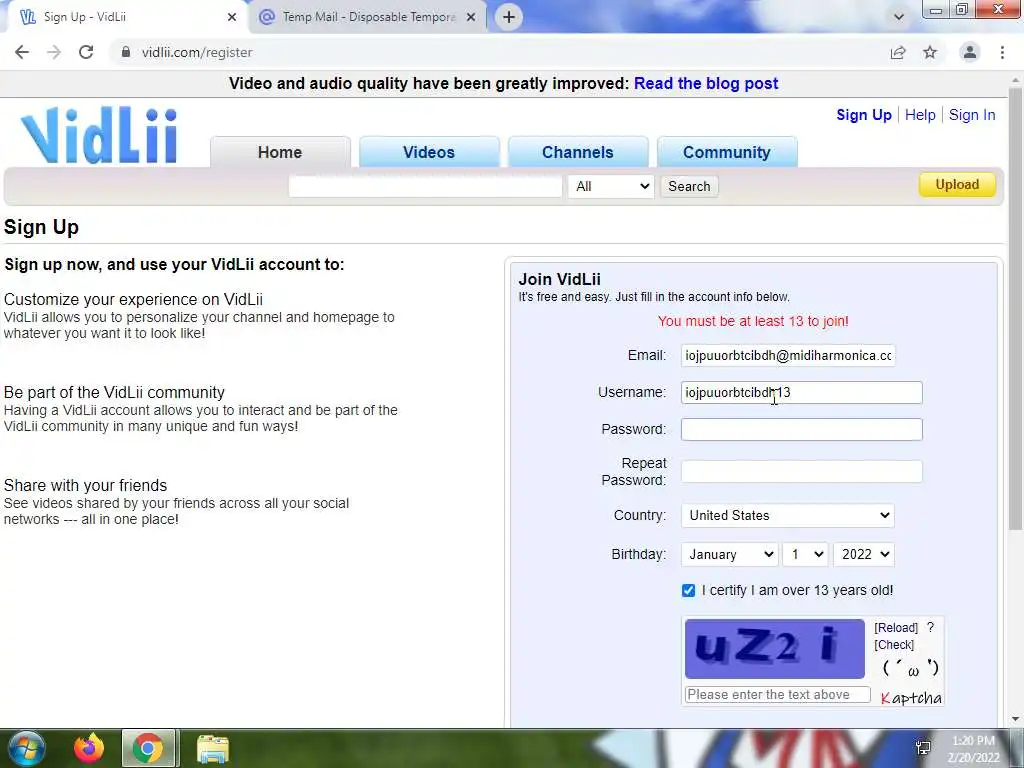The width and height of the screenshot is (1024, 768).
Task: Click the captcha text entry field
Action: pyautogui.click(x=777, y=695)
